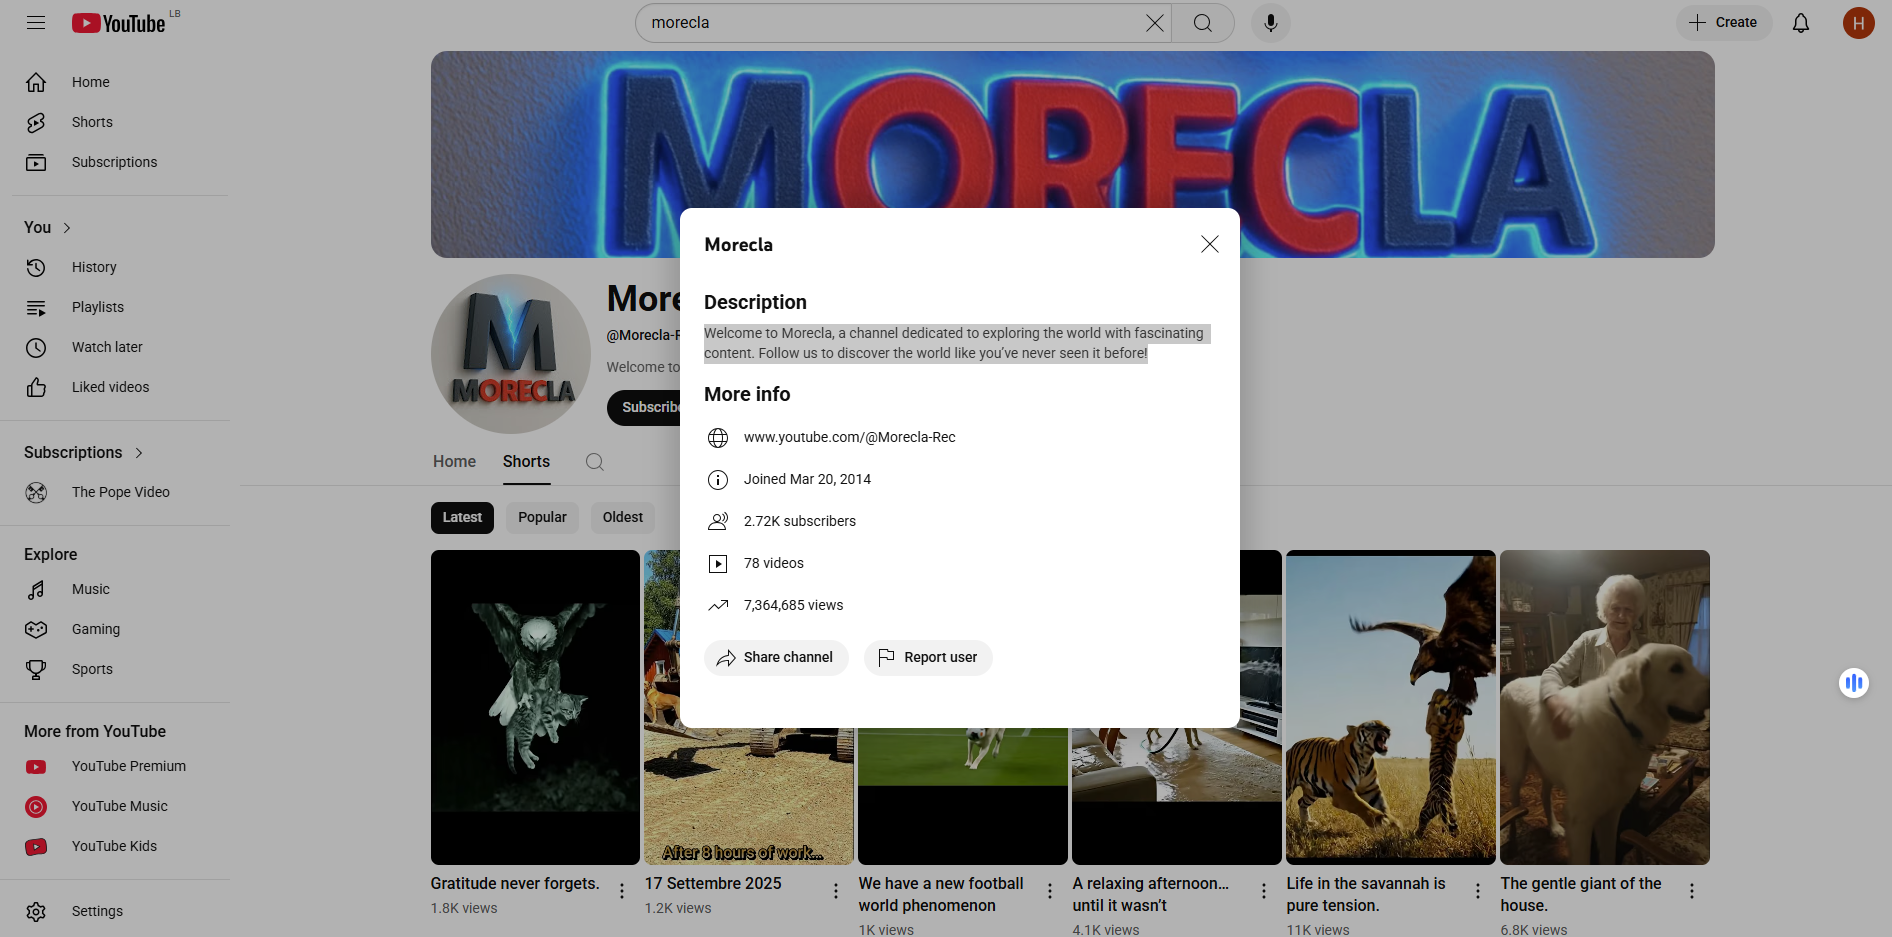
Task: Open the hamburger guide menu
Action: click(x=36, y=22)
